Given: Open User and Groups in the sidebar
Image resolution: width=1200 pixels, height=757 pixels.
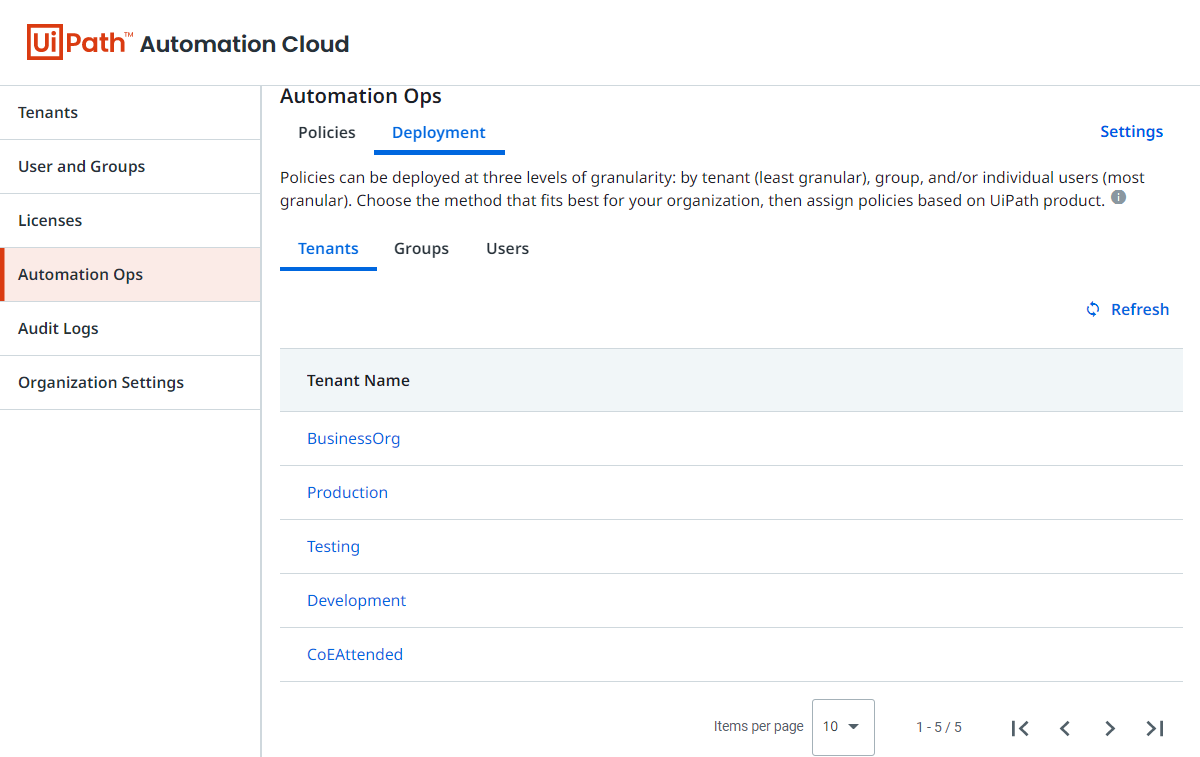Looking at the screenshot, I should (x=130, y=167).
